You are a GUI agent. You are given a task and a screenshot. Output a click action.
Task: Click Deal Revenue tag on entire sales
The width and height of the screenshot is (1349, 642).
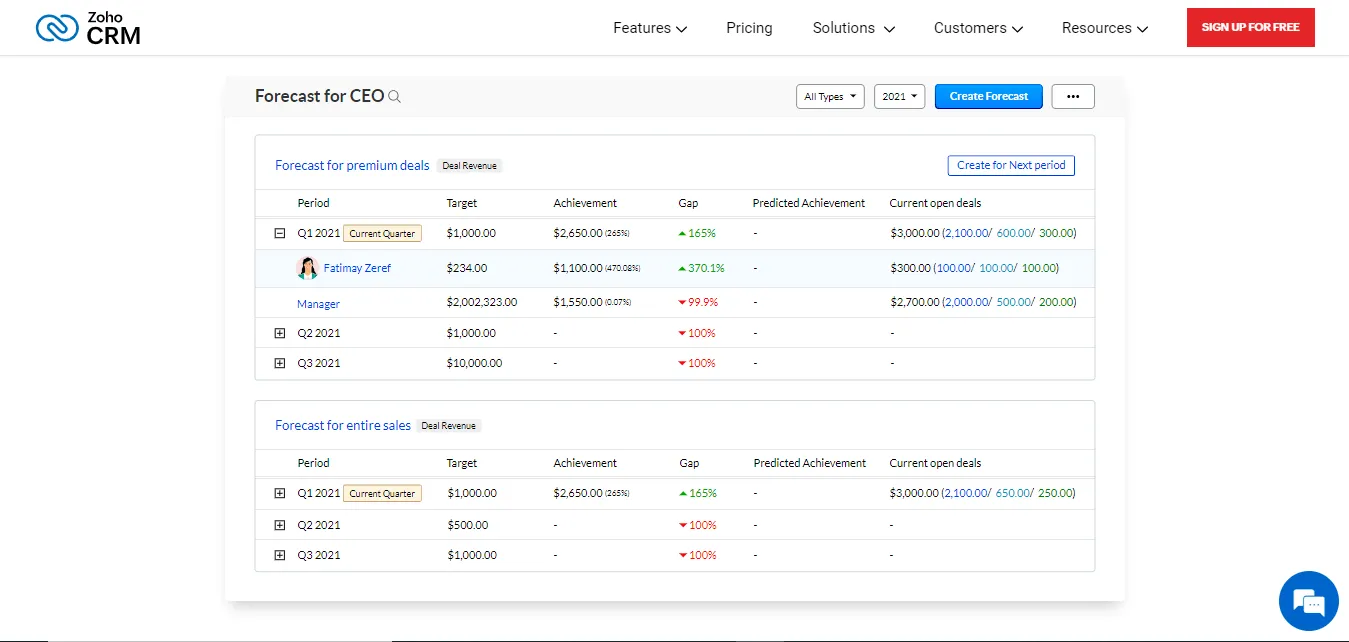(449, 426)
